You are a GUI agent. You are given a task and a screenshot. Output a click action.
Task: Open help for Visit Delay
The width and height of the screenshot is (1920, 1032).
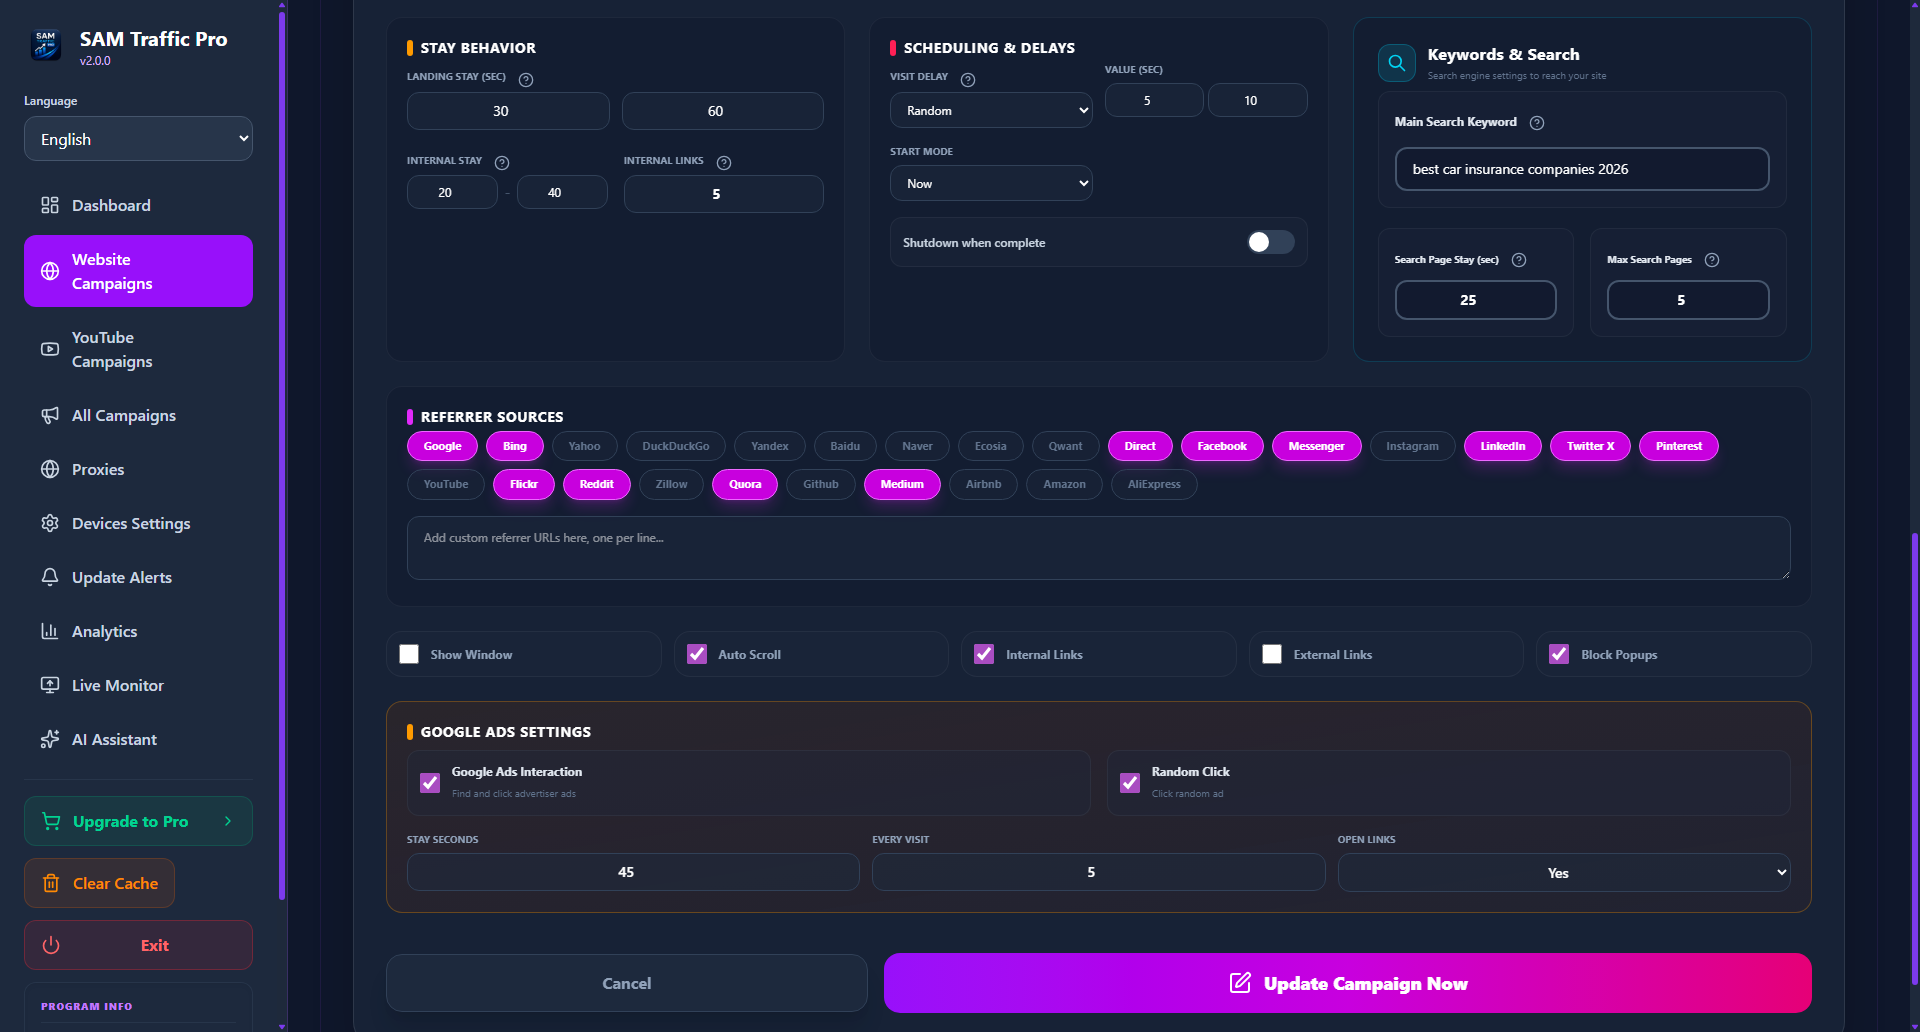968,80
